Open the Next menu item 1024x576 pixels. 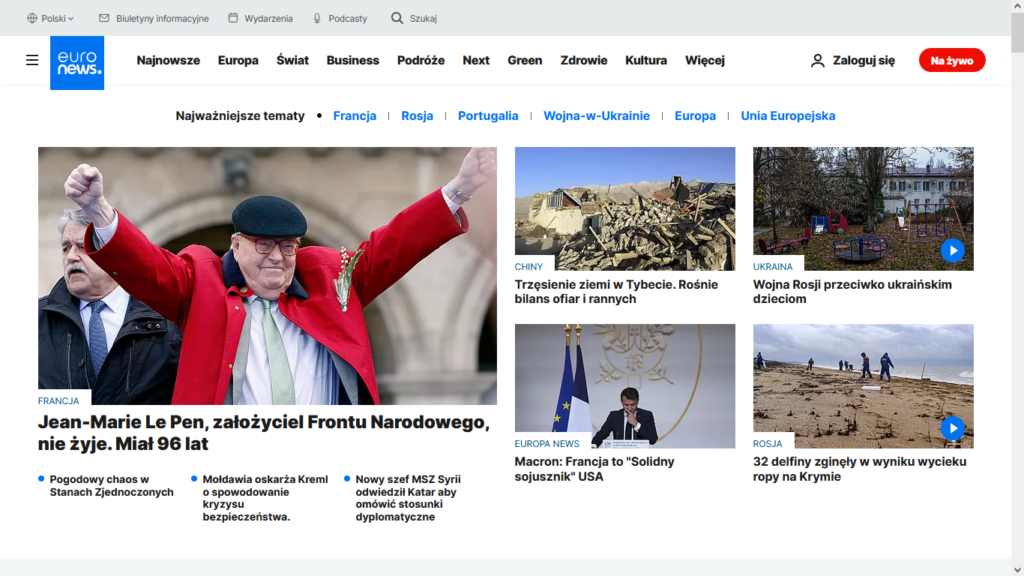476,60
